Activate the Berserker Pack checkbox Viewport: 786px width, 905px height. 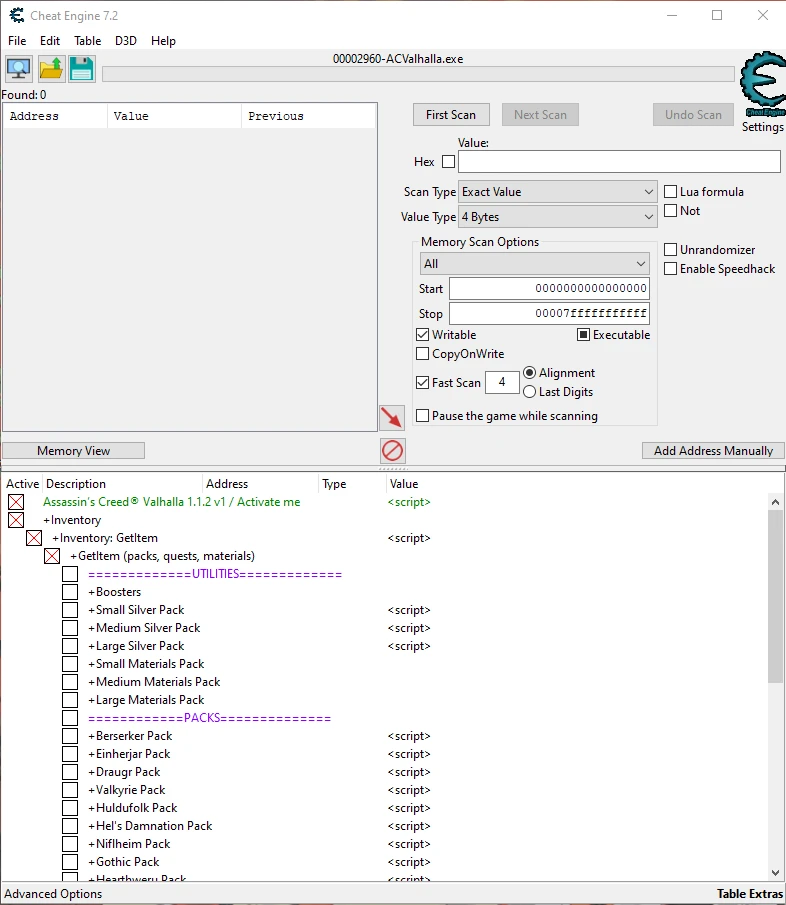(70, 736)
